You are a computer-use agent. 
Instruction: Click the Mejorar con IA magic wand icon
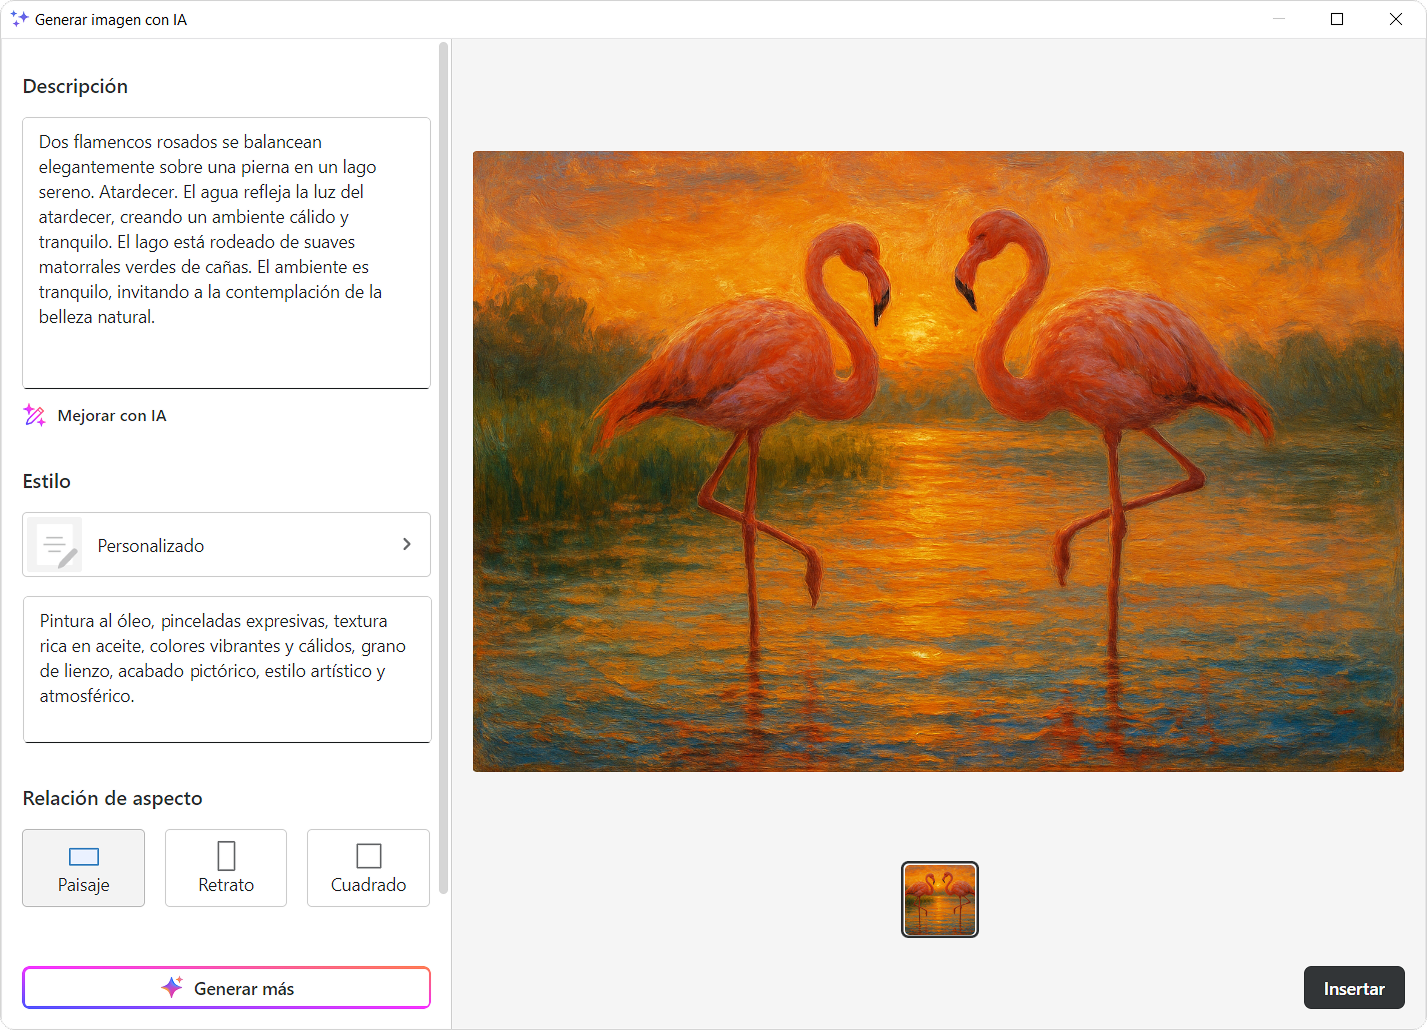(x=34, y=416)
